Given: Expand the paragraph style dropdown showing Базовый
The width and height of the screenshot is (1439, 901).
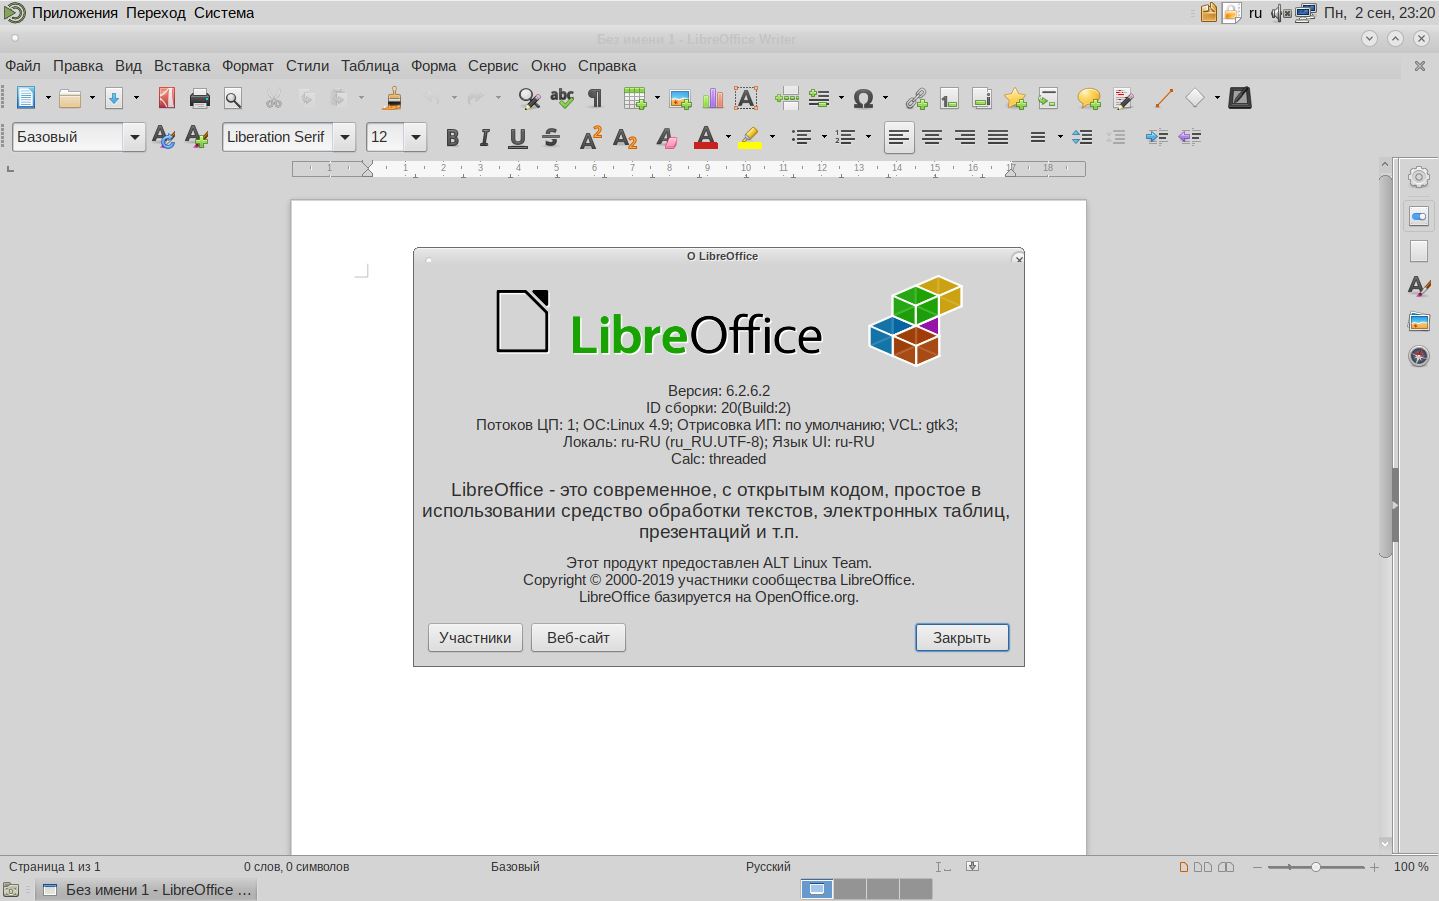Looking at the screenshot, I should point(134,137).
